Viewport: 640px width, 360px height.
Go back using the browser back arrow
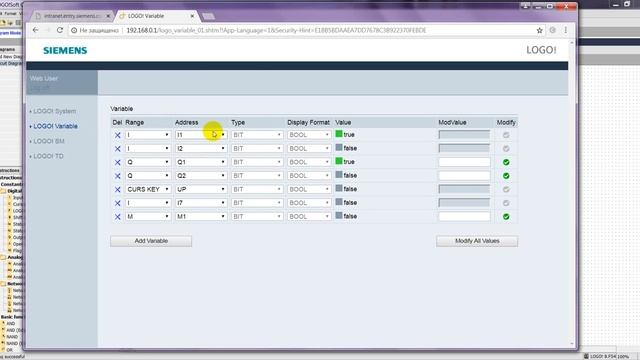36,30
